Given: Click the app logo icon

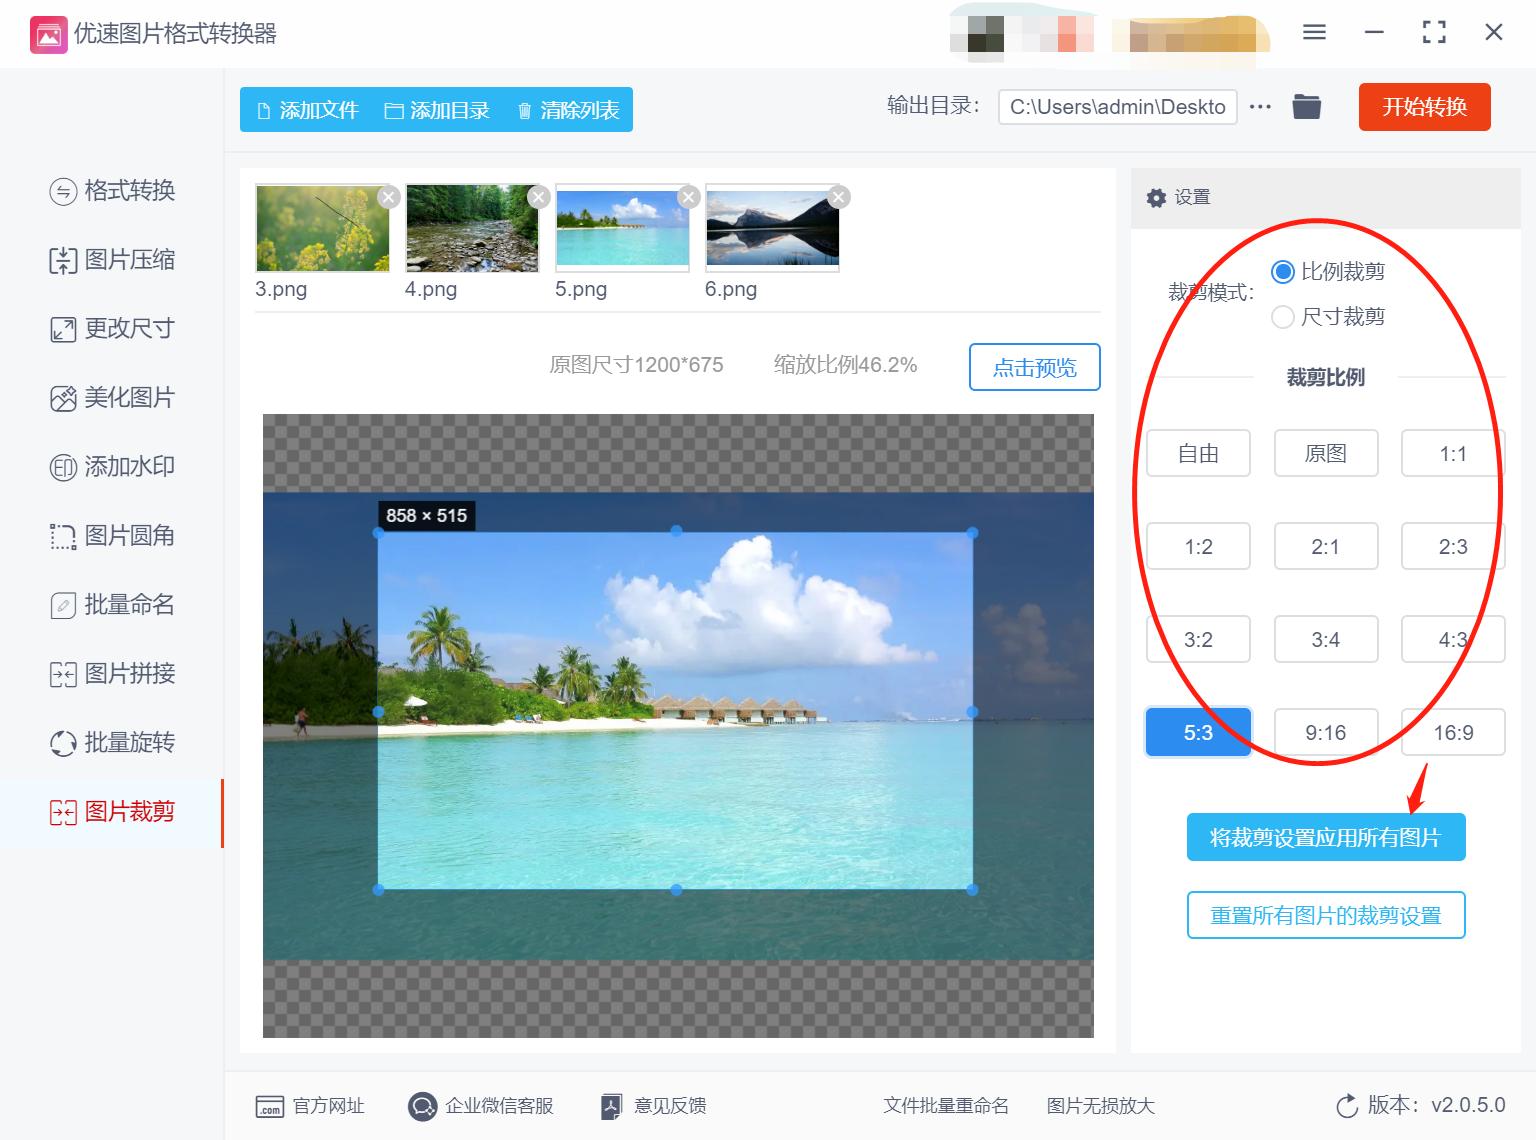Looking at the screenshot, I should pos(48,34).
